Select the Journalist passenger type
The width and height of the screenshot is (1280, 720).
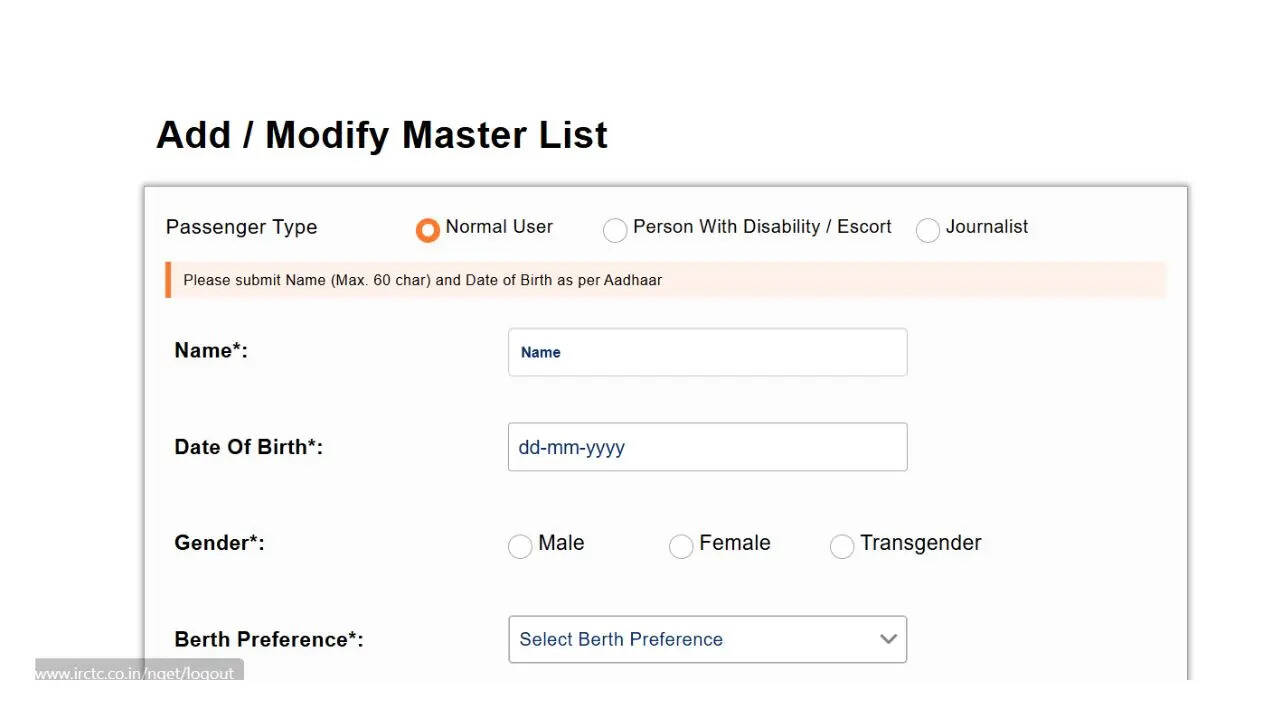click(x=928, y=230)
